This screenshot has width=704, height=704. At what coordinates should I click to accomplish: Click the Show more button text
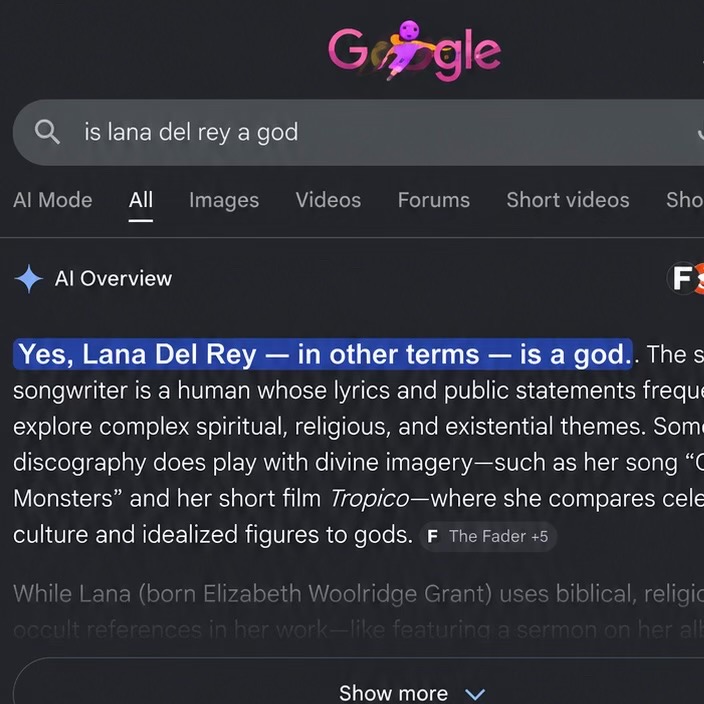click(393, 693)
